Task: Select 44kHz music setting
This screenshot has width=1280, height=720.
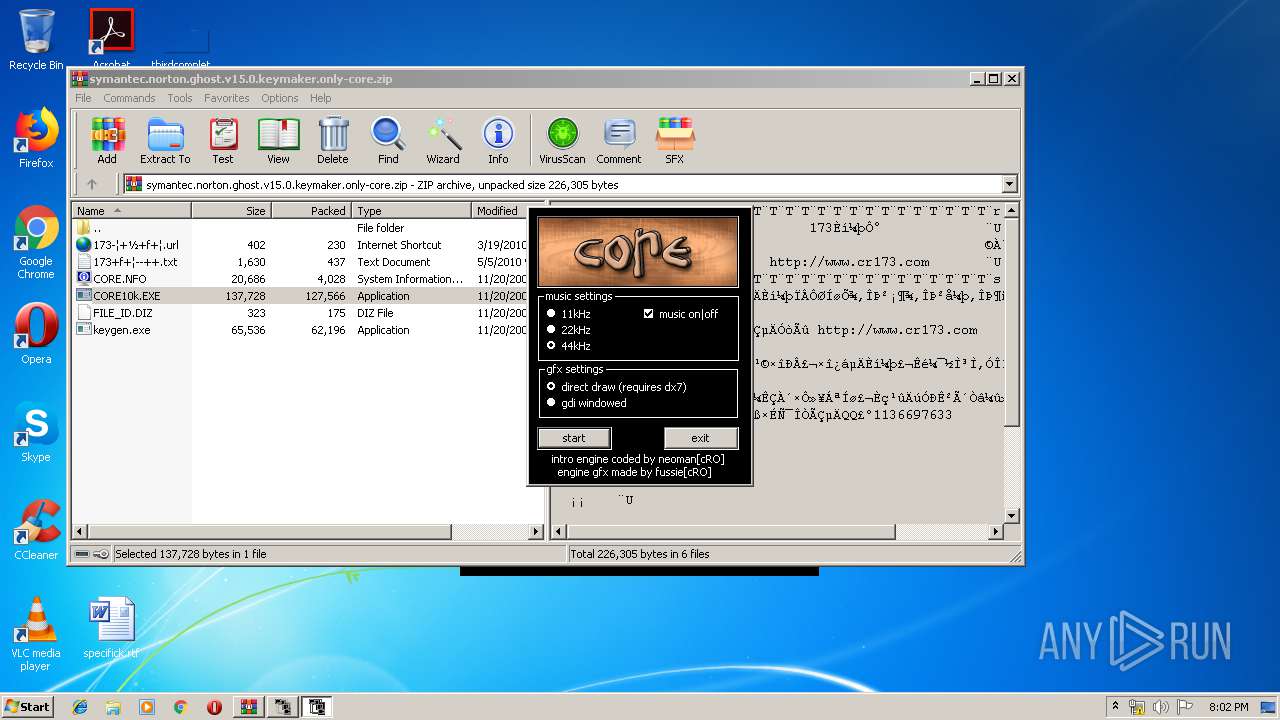Action: coord(570,346)
